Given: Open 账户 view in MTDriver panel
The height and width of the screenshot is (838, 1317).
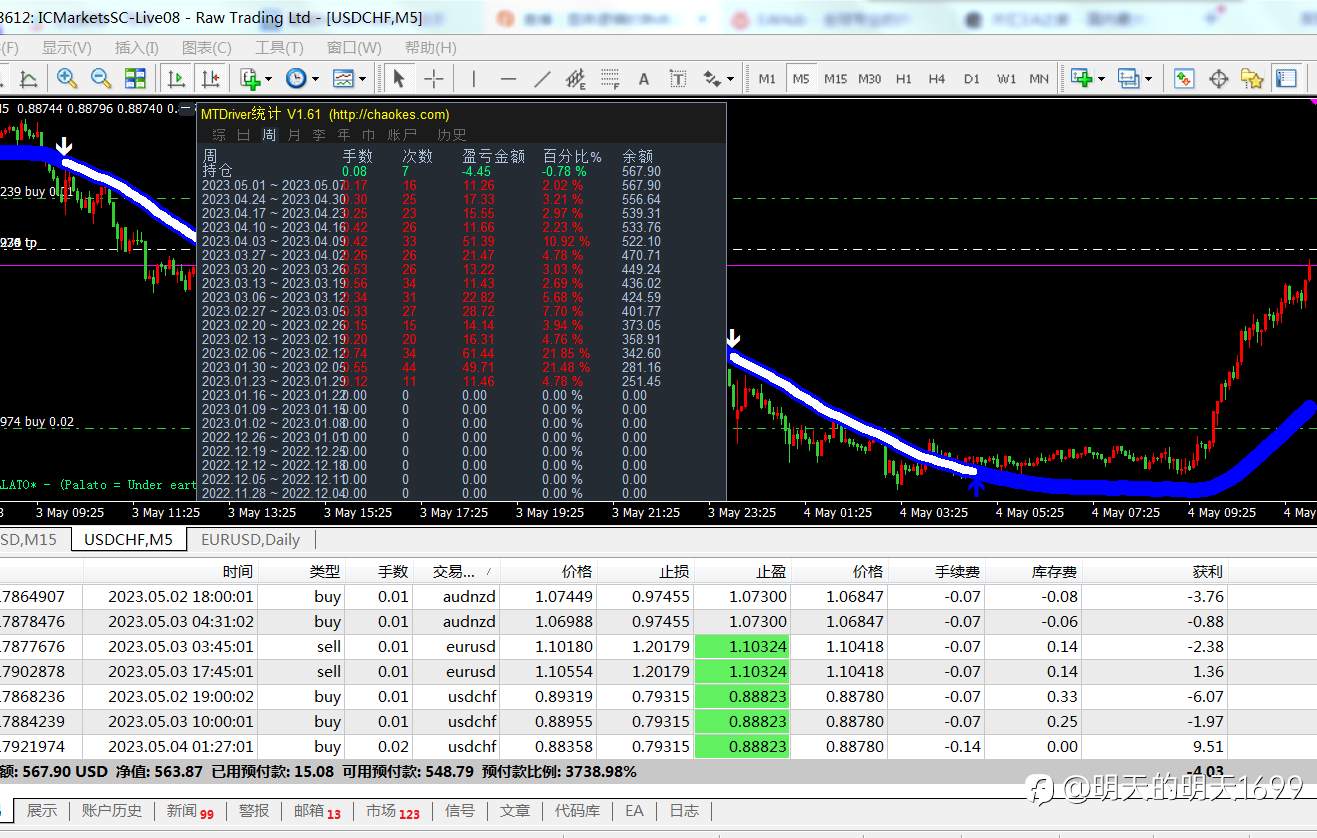Looking at the screenshot, I should click(x=402, y=135).
